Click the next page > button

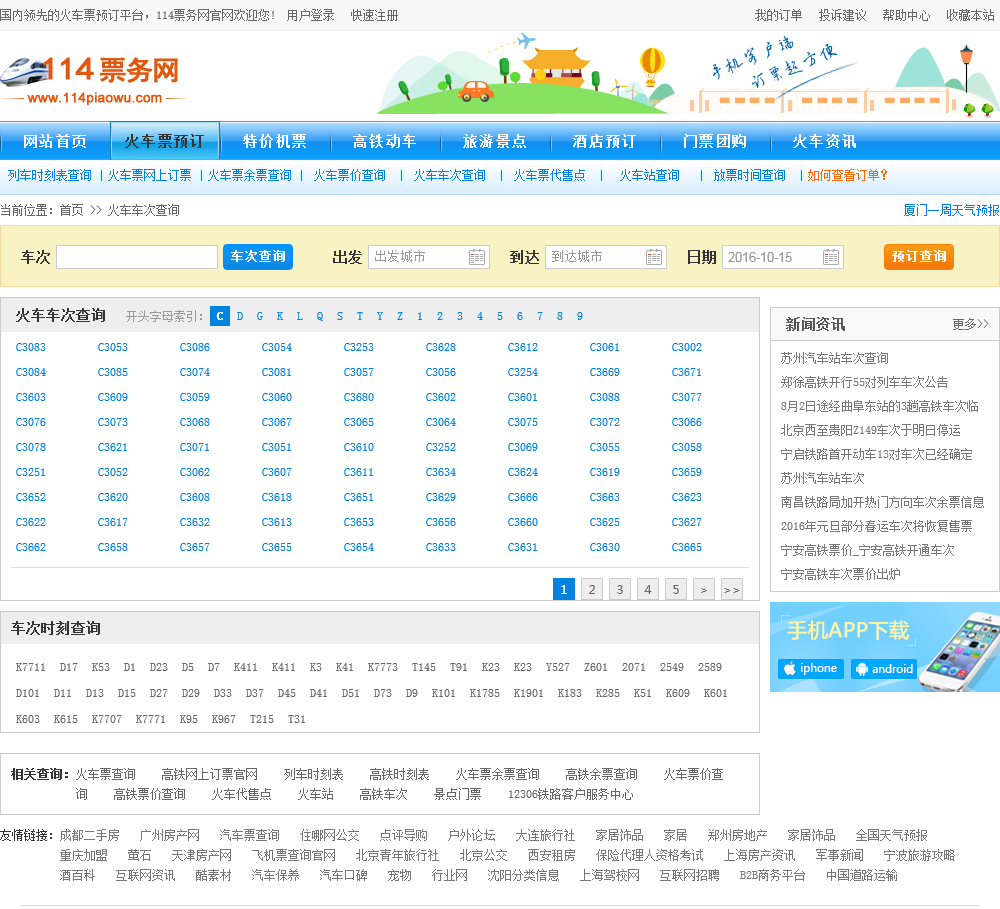tap(703, 589)
